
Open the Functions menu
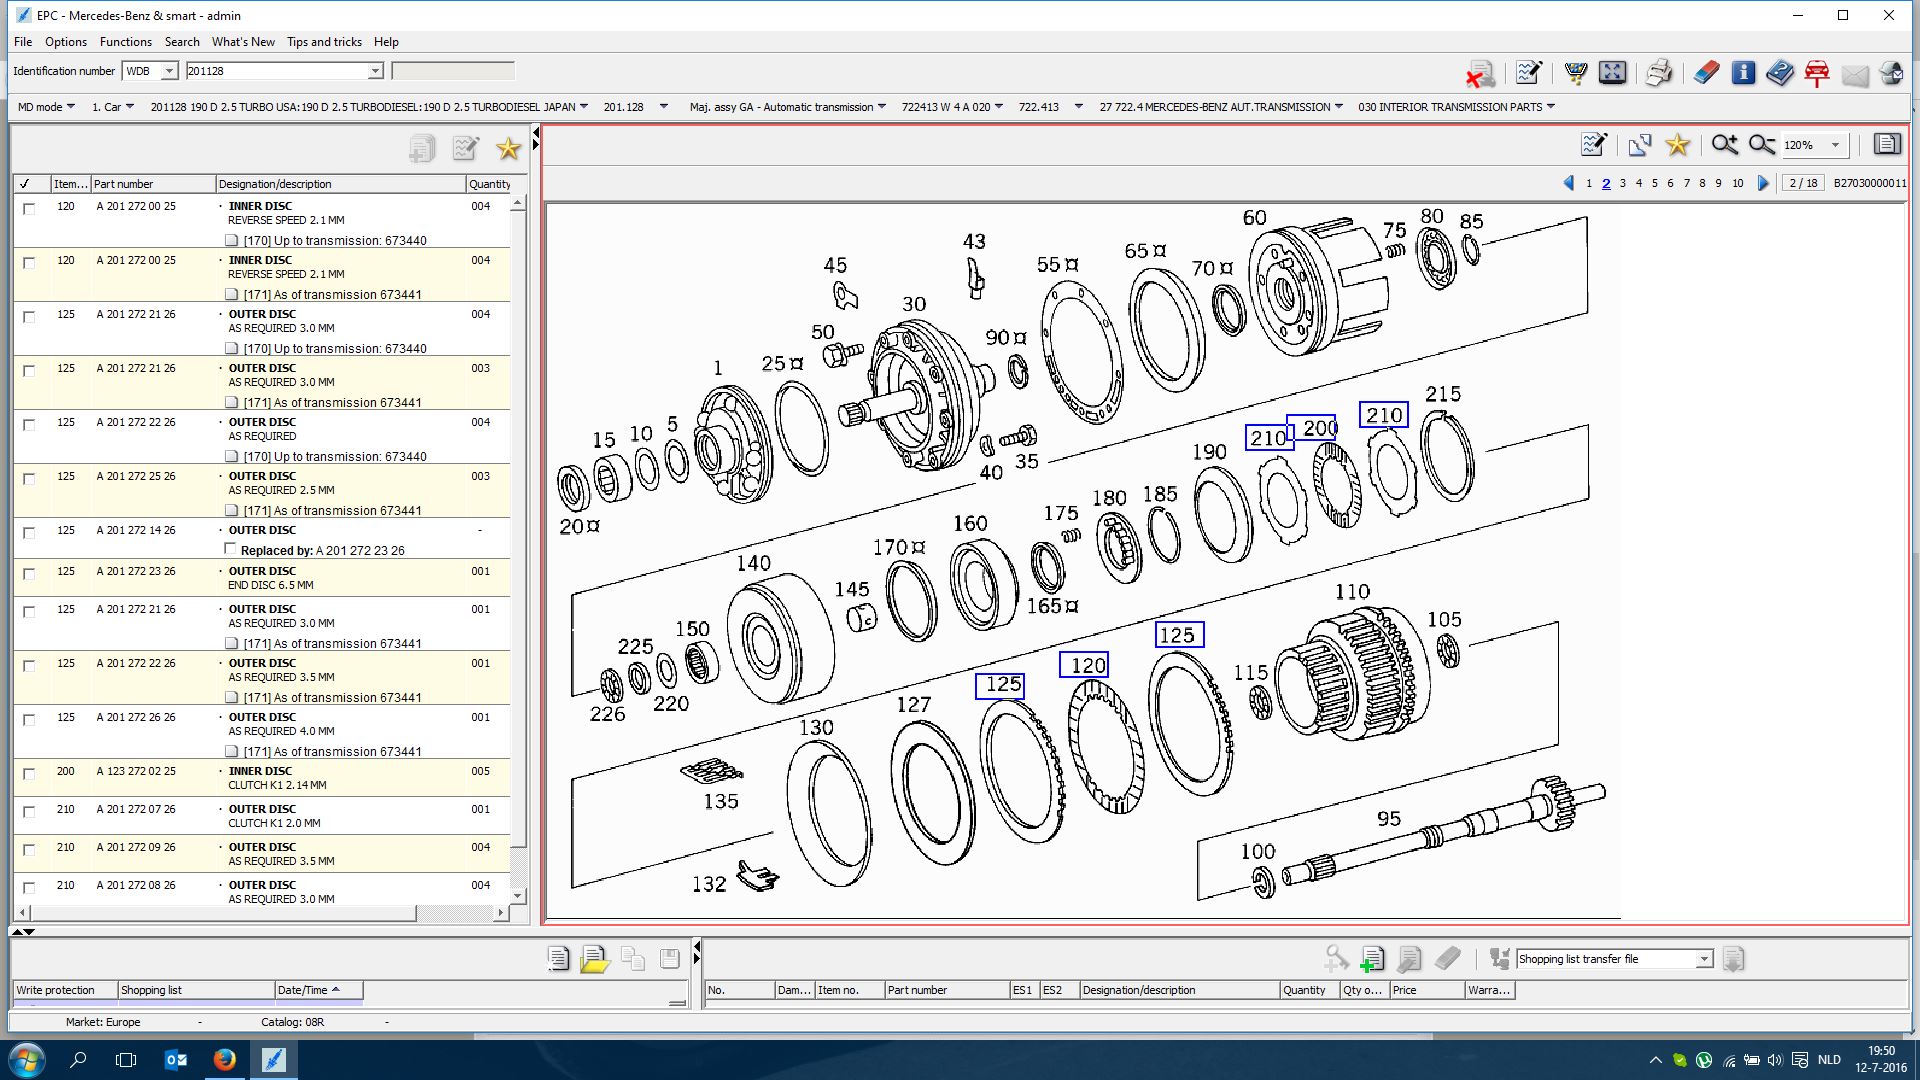[126, 42]
